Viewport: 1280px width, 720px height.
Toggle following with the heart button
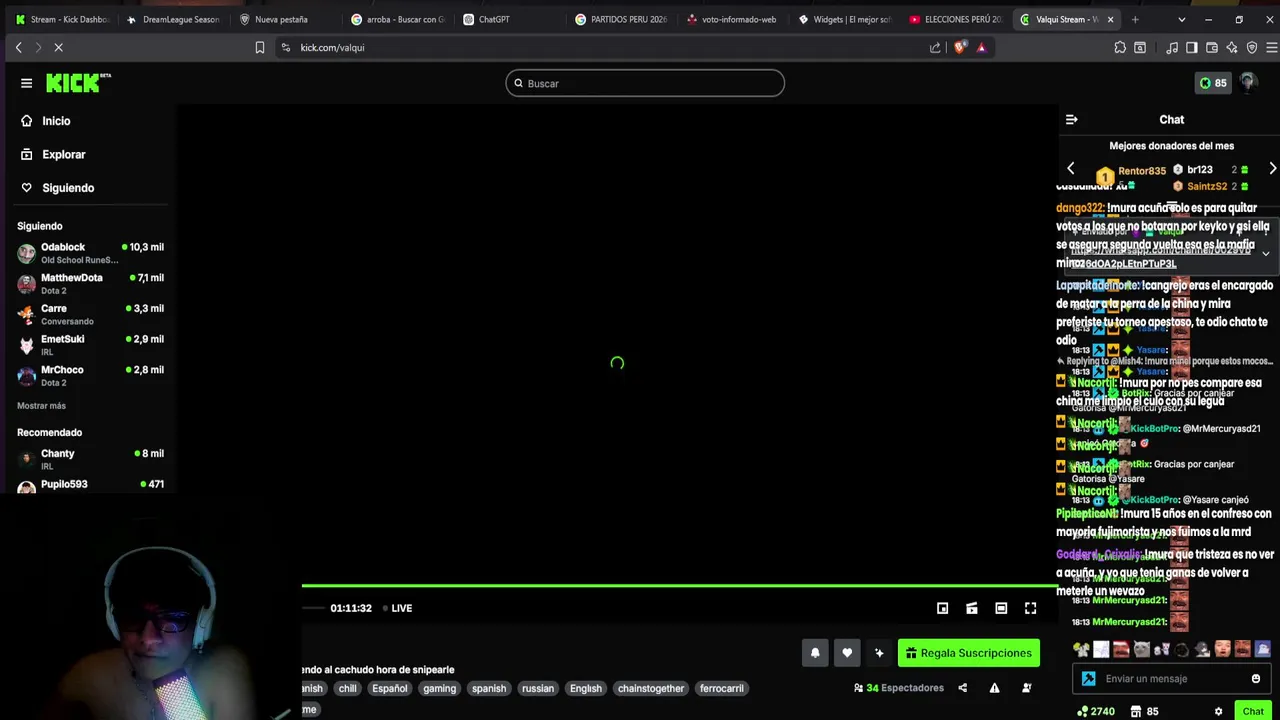(847, 653)
